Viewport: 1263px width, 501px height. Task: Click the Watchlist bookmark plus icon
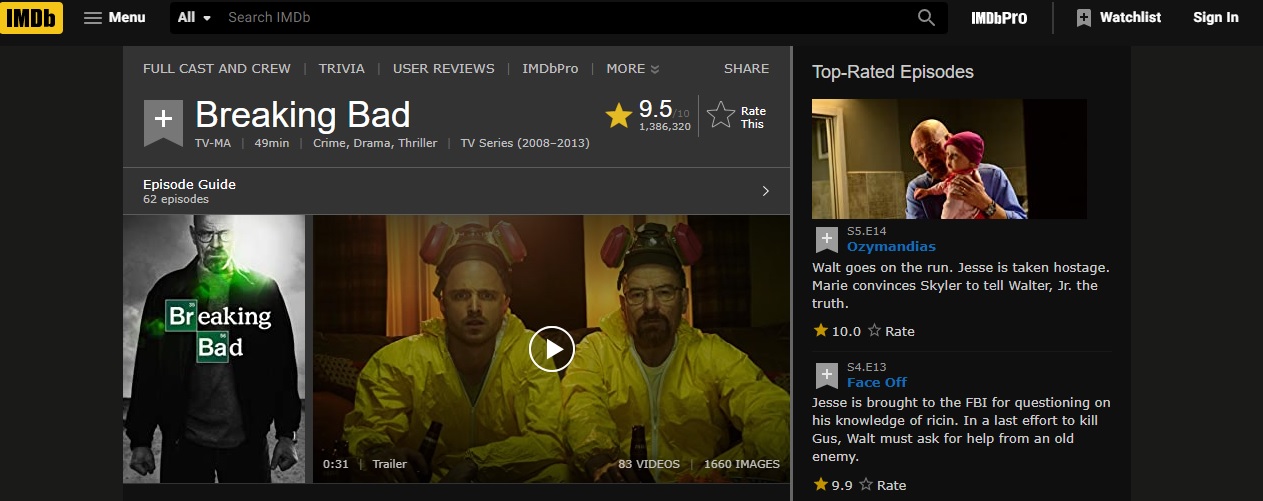(1084, 18)
